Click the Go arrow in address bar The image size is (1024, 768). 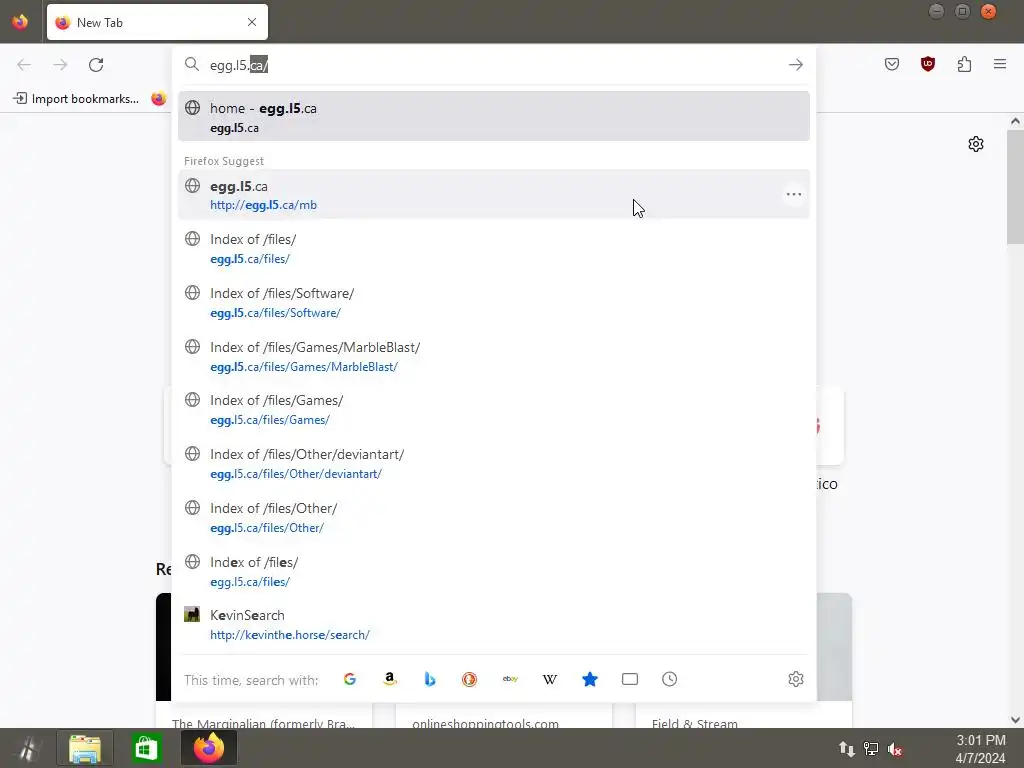[x=795, y=65]
